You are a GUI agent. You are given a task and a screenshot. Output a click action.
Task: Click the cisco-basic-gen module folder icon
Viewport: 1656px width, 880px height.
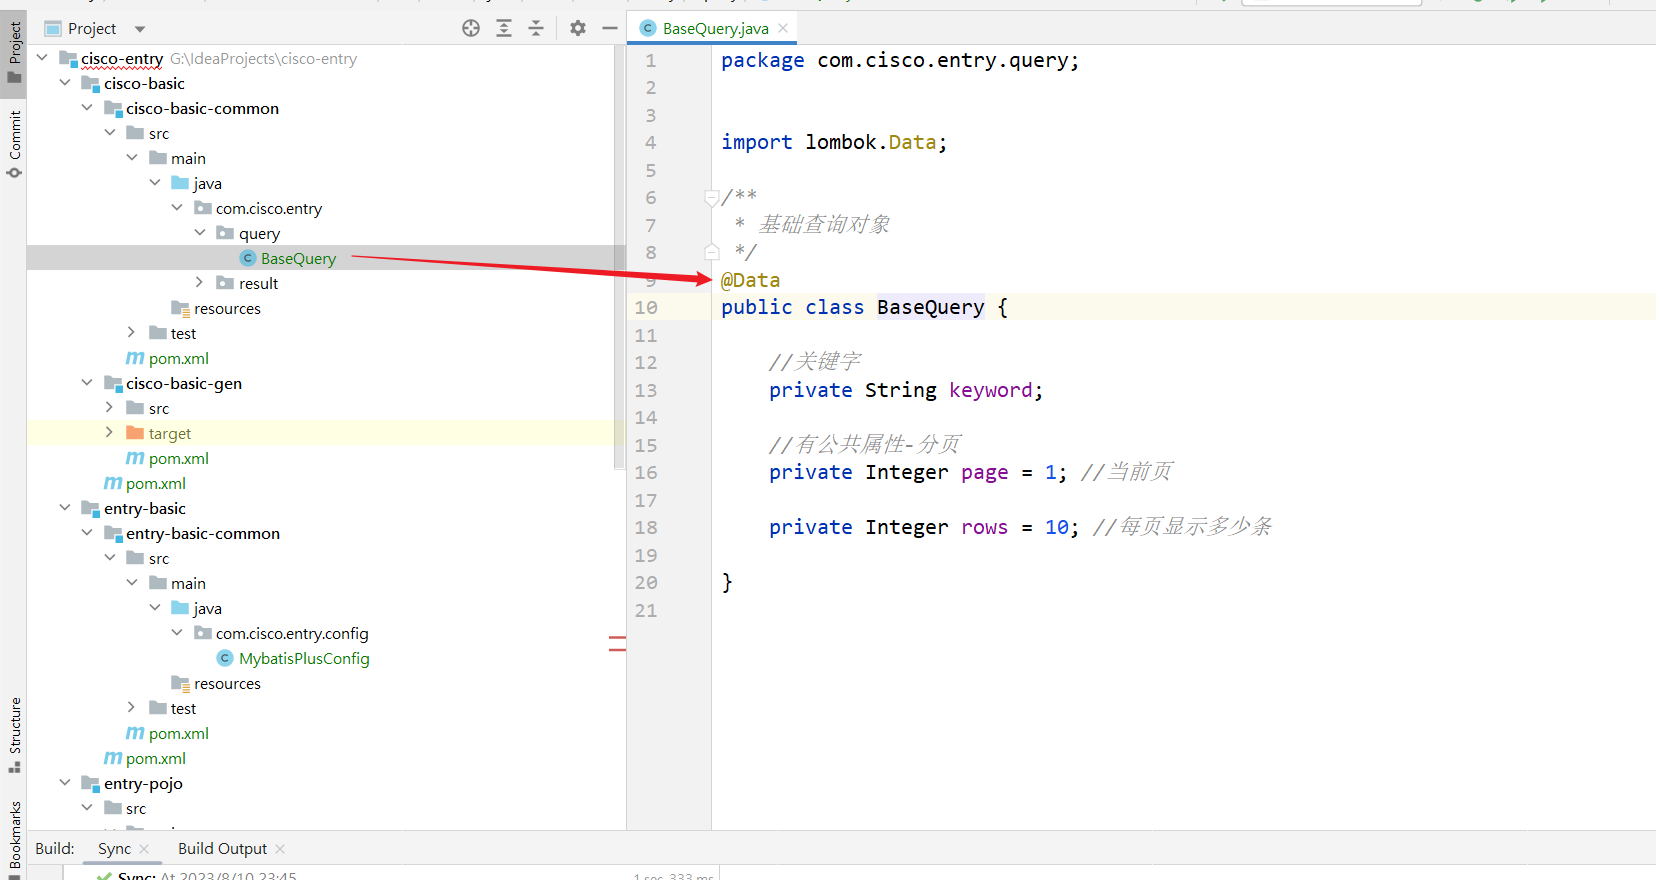pyautogui.click(x=113, y=383)
